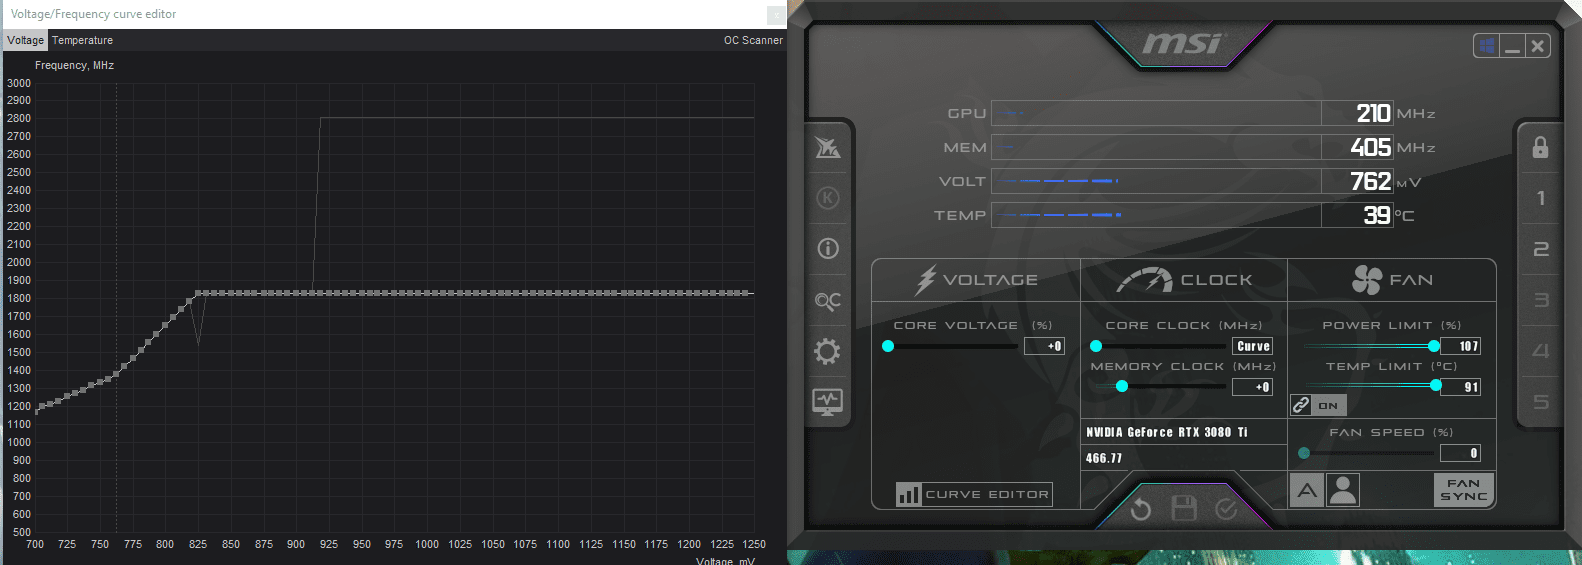The height and width of the screenshot is (565, 1582).
Task: Start the OC Scanner from curve editor
Action: coord(753,40)
